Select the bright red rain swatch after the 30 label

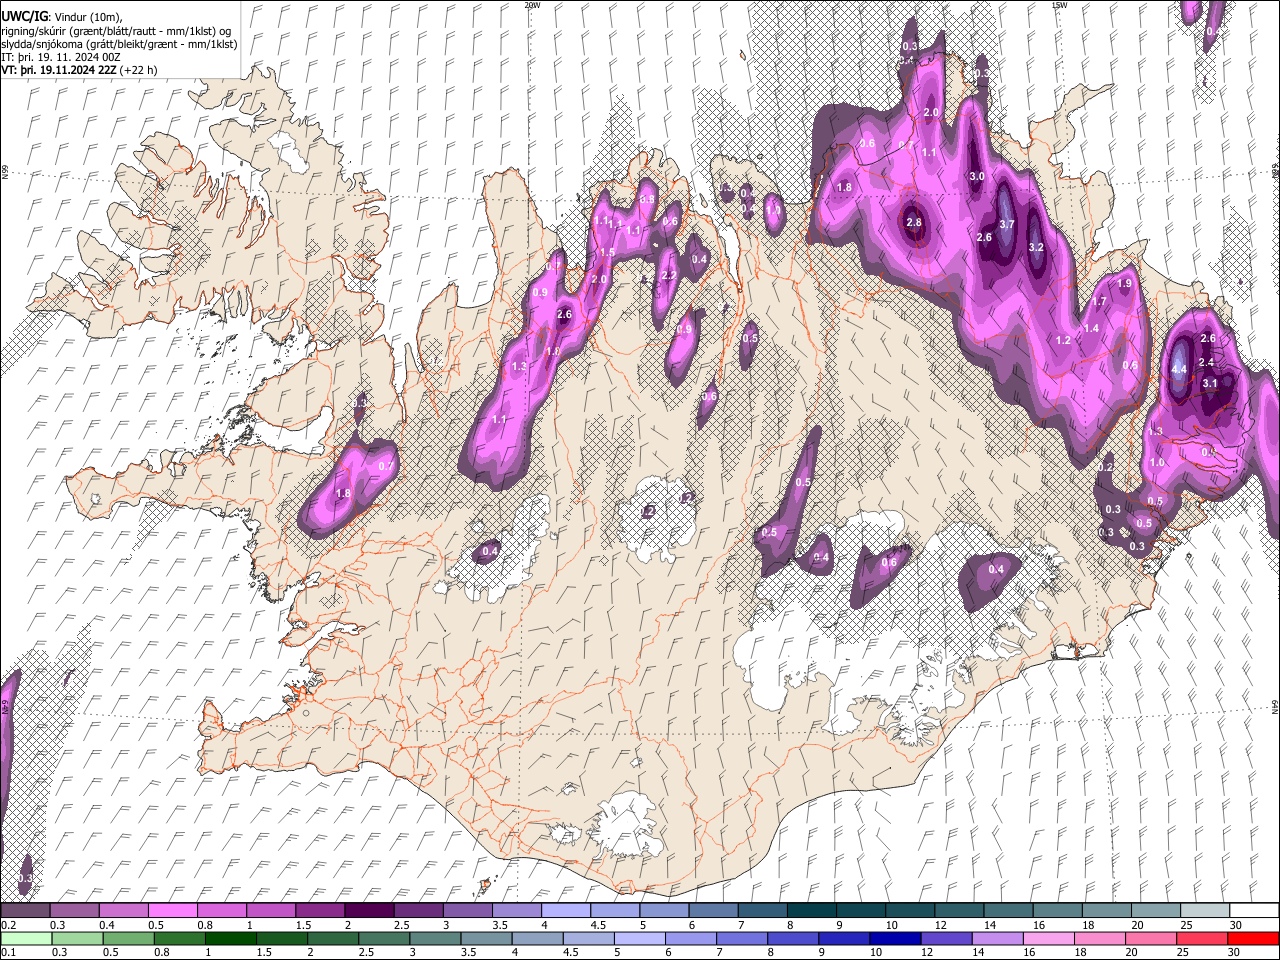1254,938
